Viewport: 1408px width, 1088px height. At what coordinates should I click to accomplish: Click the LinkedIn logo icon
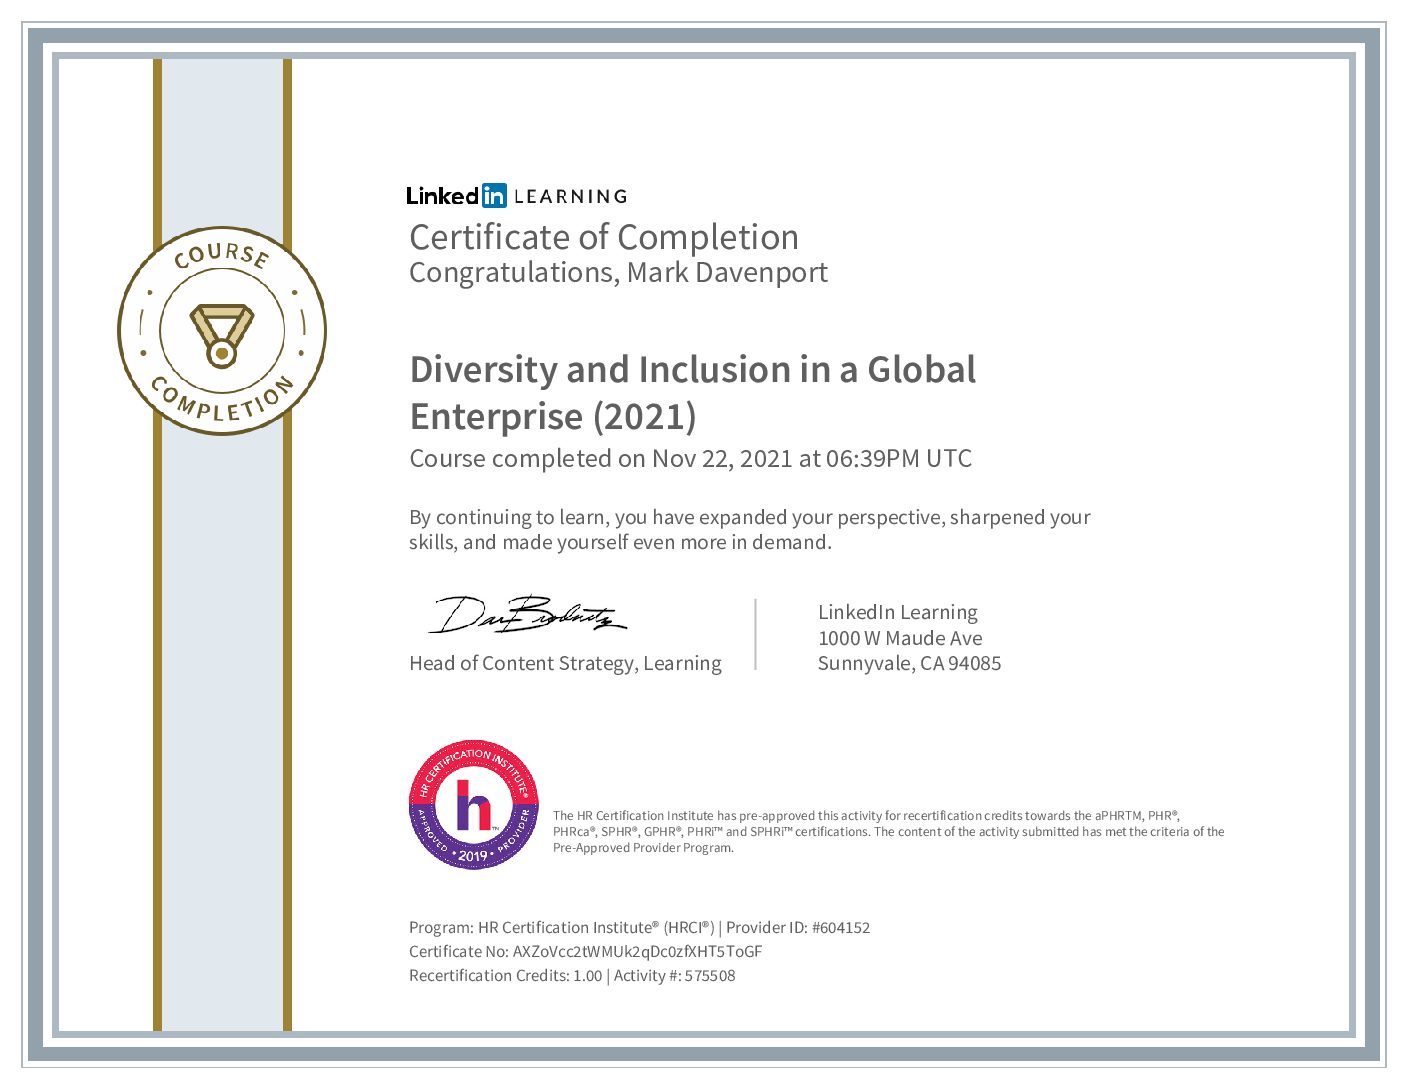tap(493, 195)
